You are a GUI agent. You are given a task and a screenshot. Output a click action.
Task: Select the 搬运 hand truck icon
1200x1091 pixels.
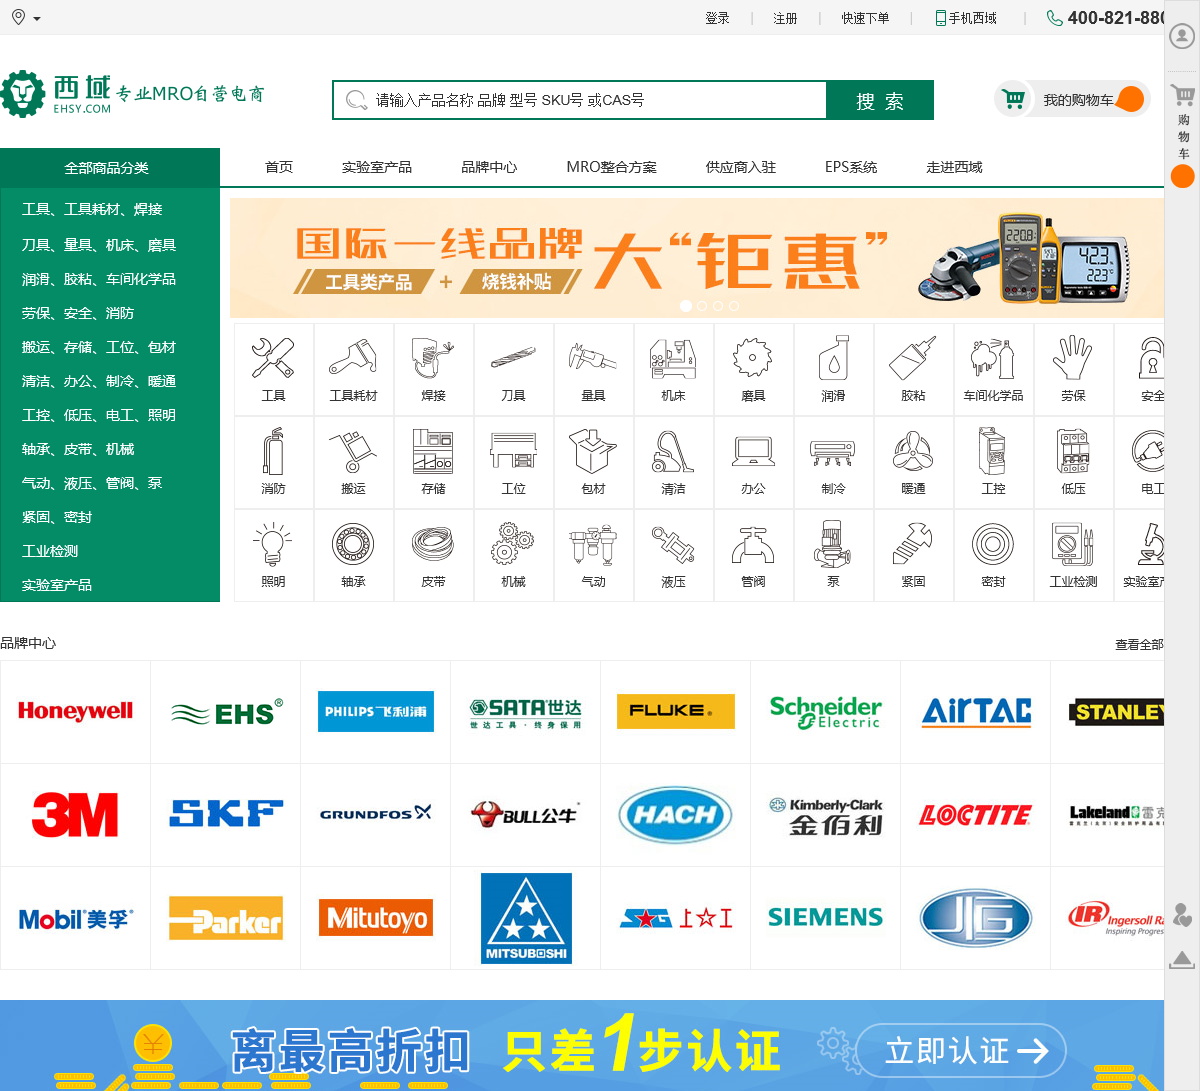pos(353,451)
